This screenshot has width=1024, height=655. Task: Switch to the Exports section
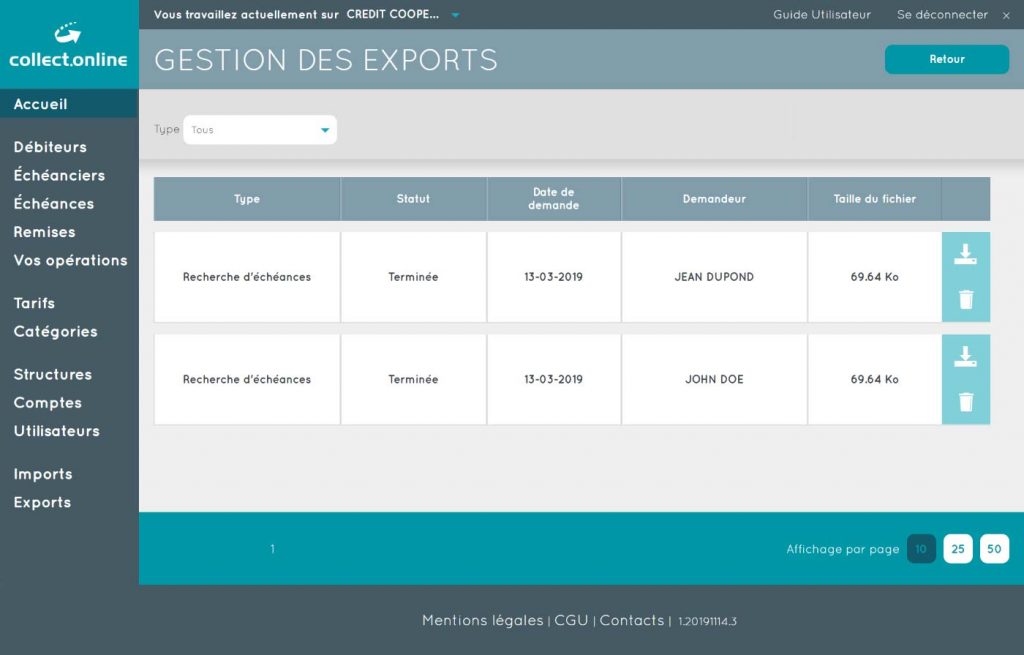tap(42, 502)
